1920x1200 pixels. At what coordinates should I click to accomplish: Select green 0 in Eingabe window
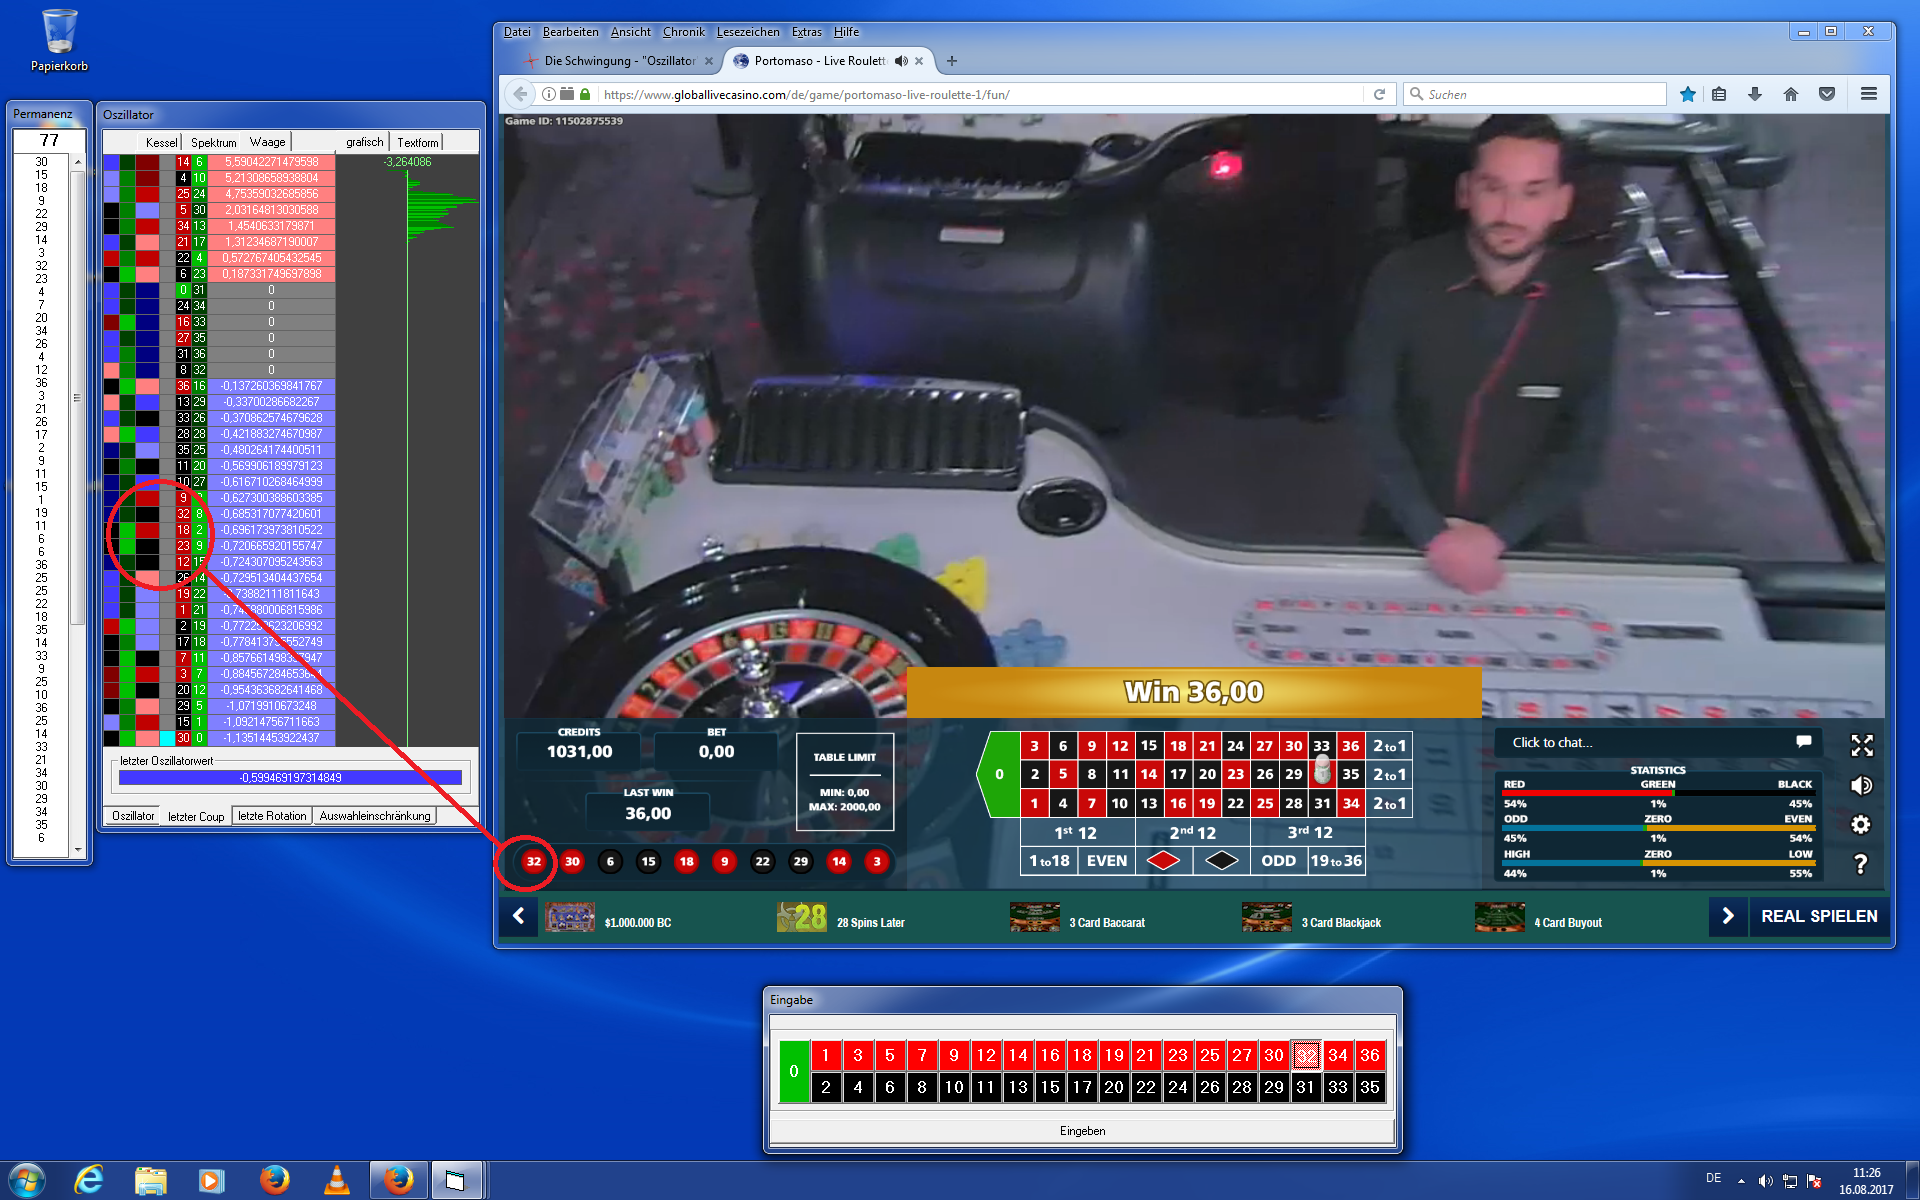tap(794, 1071)
